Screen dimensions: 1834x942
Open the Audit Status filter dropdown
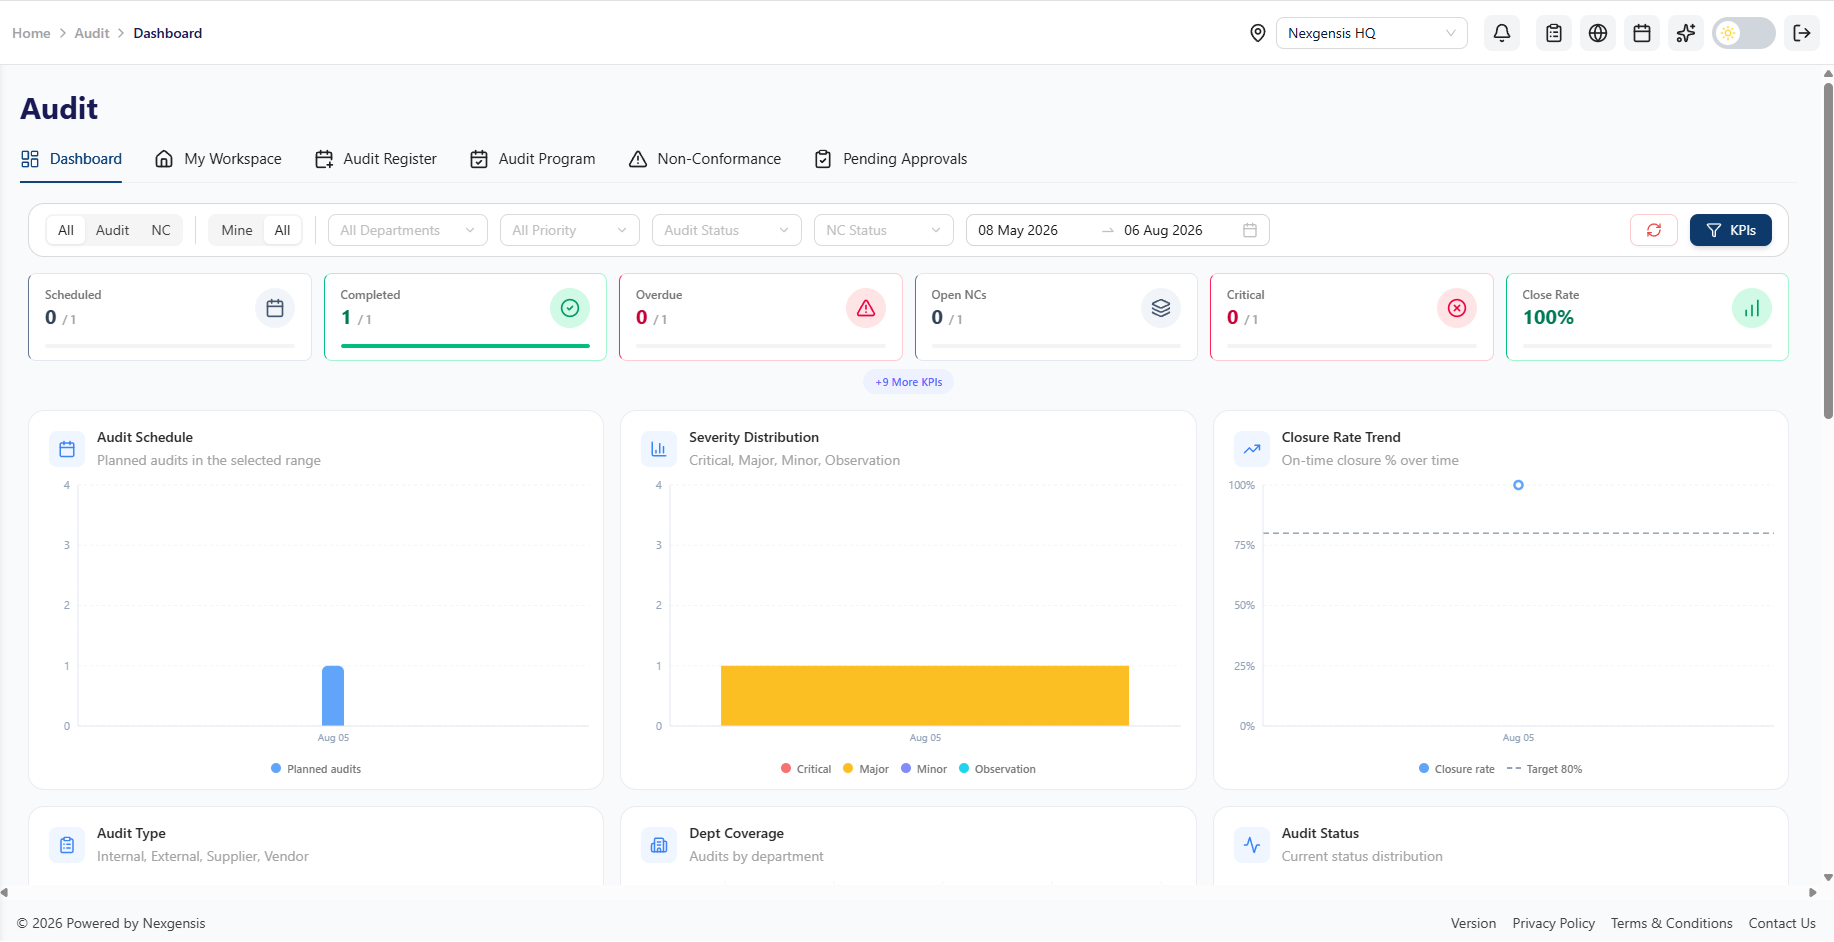[x=727, y=230]
